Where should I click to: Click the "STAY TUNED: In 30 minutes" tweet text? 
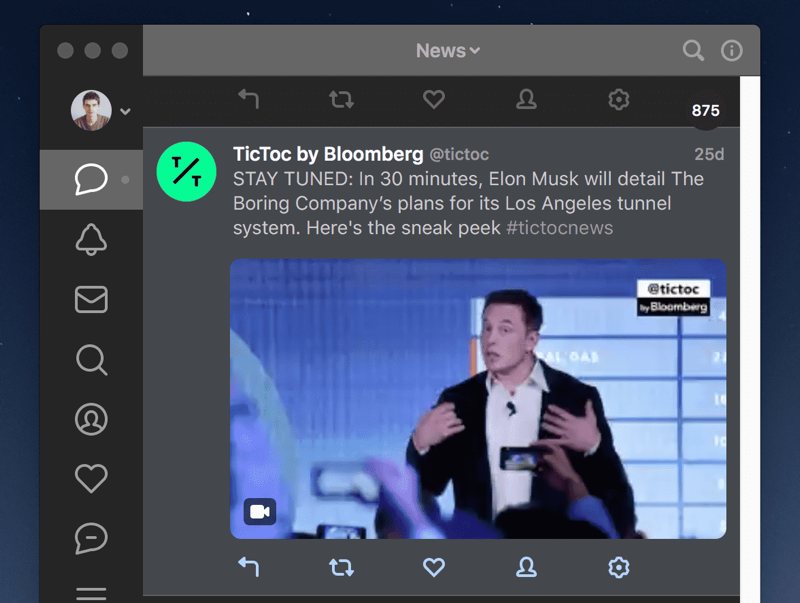[468, 203]
